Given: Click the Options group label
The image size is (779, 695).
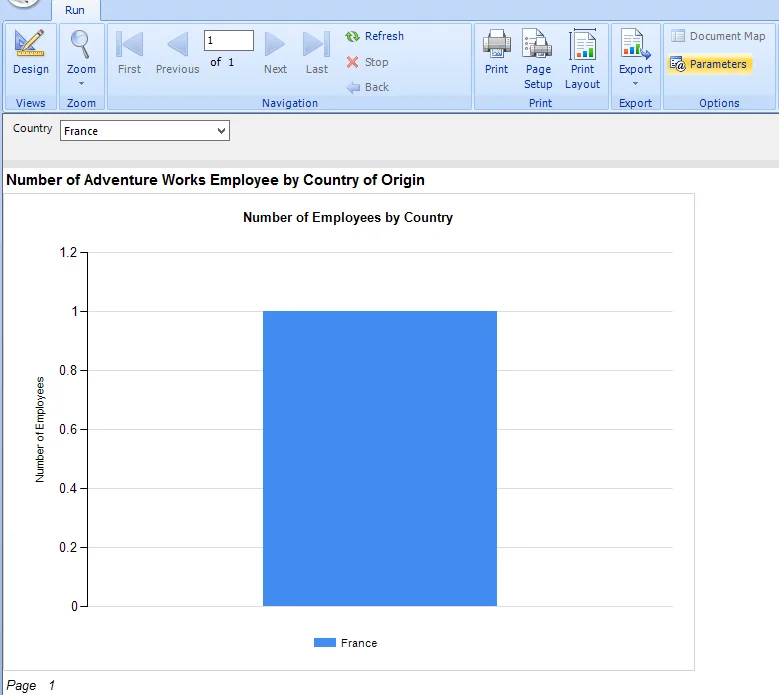Looking at the screenshot, I should (x=719, y=103).
